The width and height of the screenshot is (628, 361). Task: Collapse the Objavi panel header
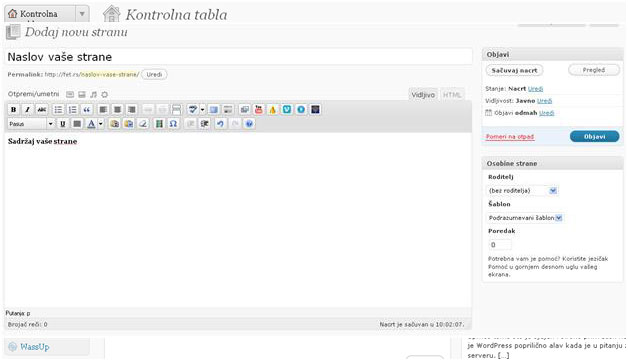pos(552,54)
